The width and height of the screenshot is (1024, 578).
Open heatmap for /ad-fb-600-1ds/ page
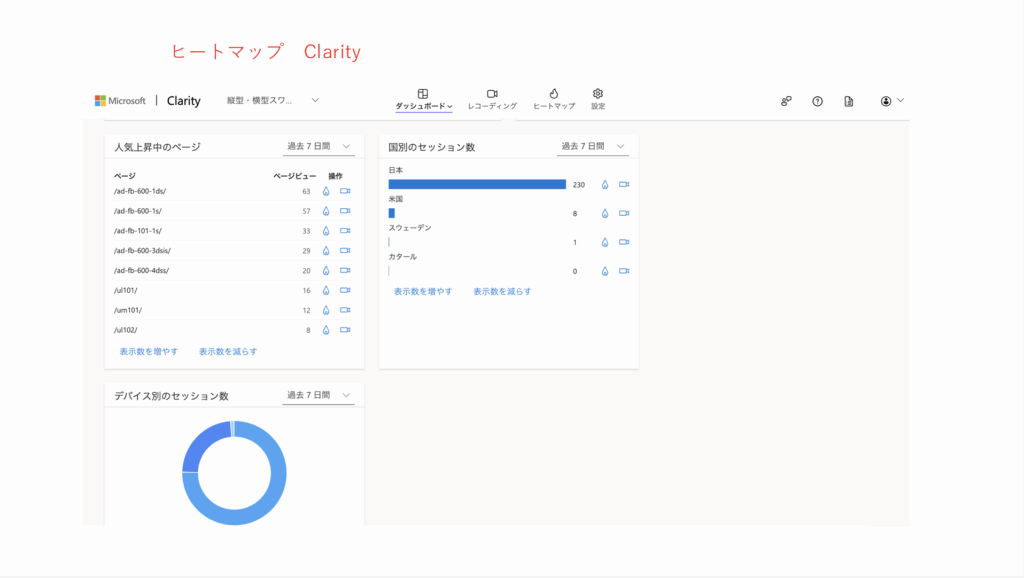[x=326, y=191]
